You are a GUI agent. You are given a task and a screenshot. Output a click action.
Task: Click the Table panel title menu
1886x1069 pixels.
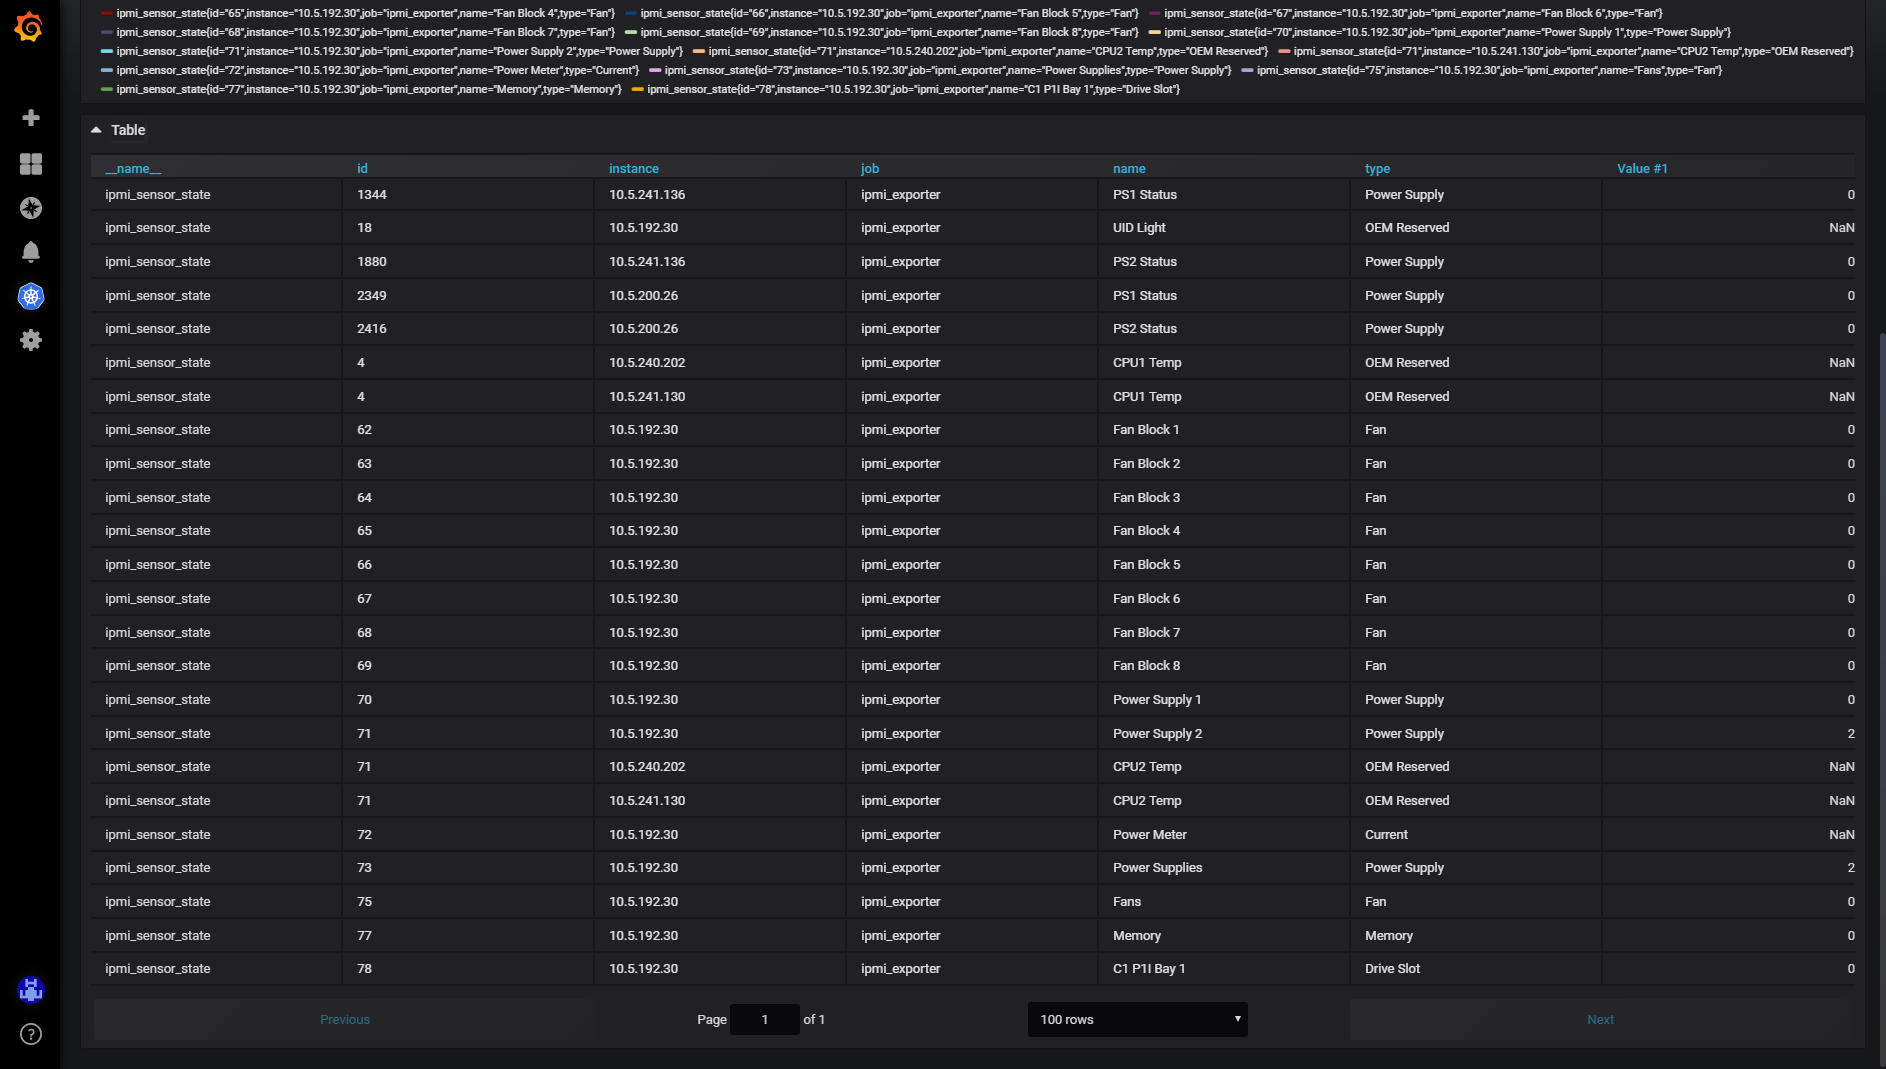[x=128, y=129]
